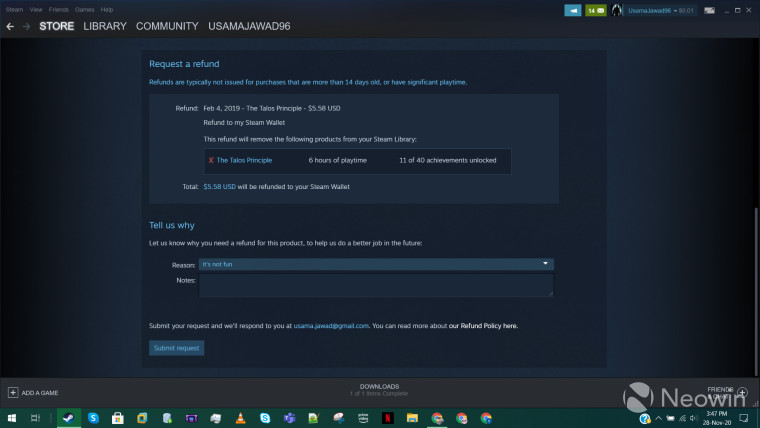This screenshot has height=428, width=760.
Task: Click the plus icon next to ADD A GAME
Action: 13,393
